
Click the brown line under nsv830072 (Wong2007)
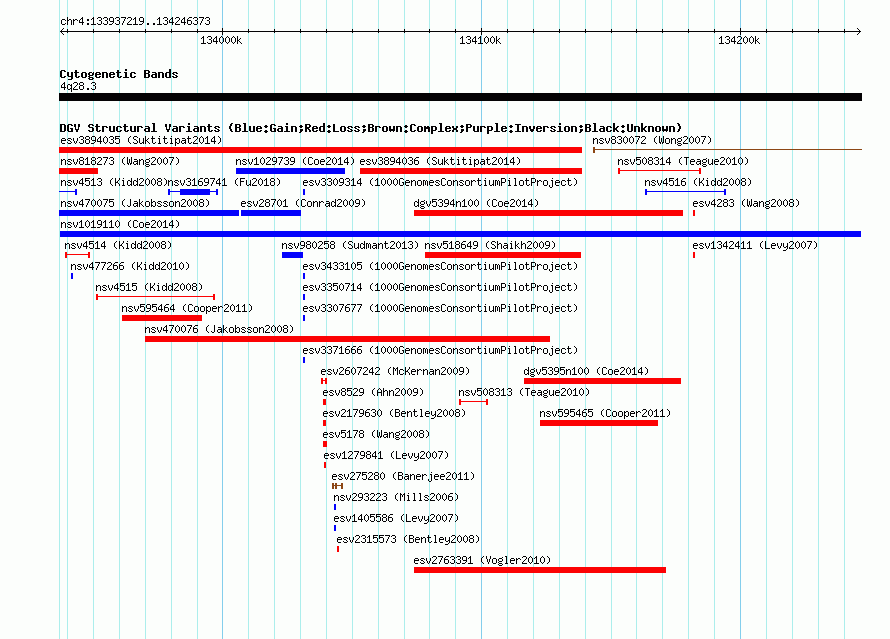pyautogui.click(x=727, y=150)
